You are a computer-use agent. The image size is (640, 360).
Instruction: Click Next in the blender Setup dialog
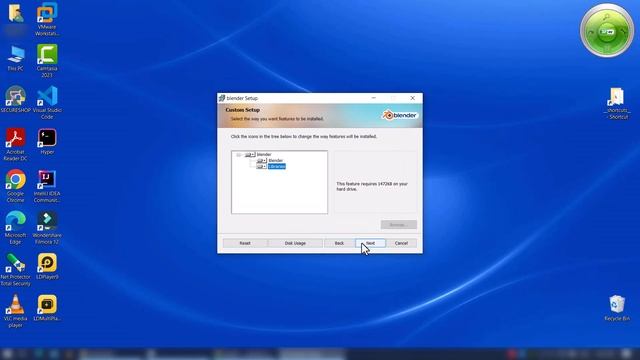tap(370, 243)
